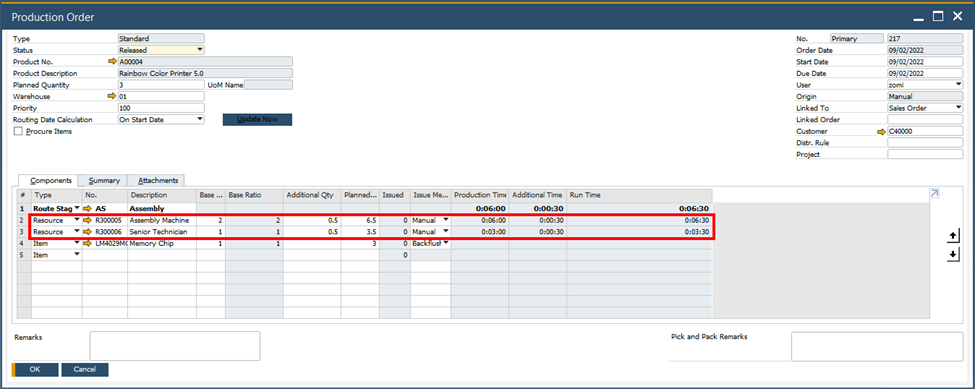Open Type dropdown for Senior Technician row
This screenshot has height=389, width=975.
[x=77, y=232]
